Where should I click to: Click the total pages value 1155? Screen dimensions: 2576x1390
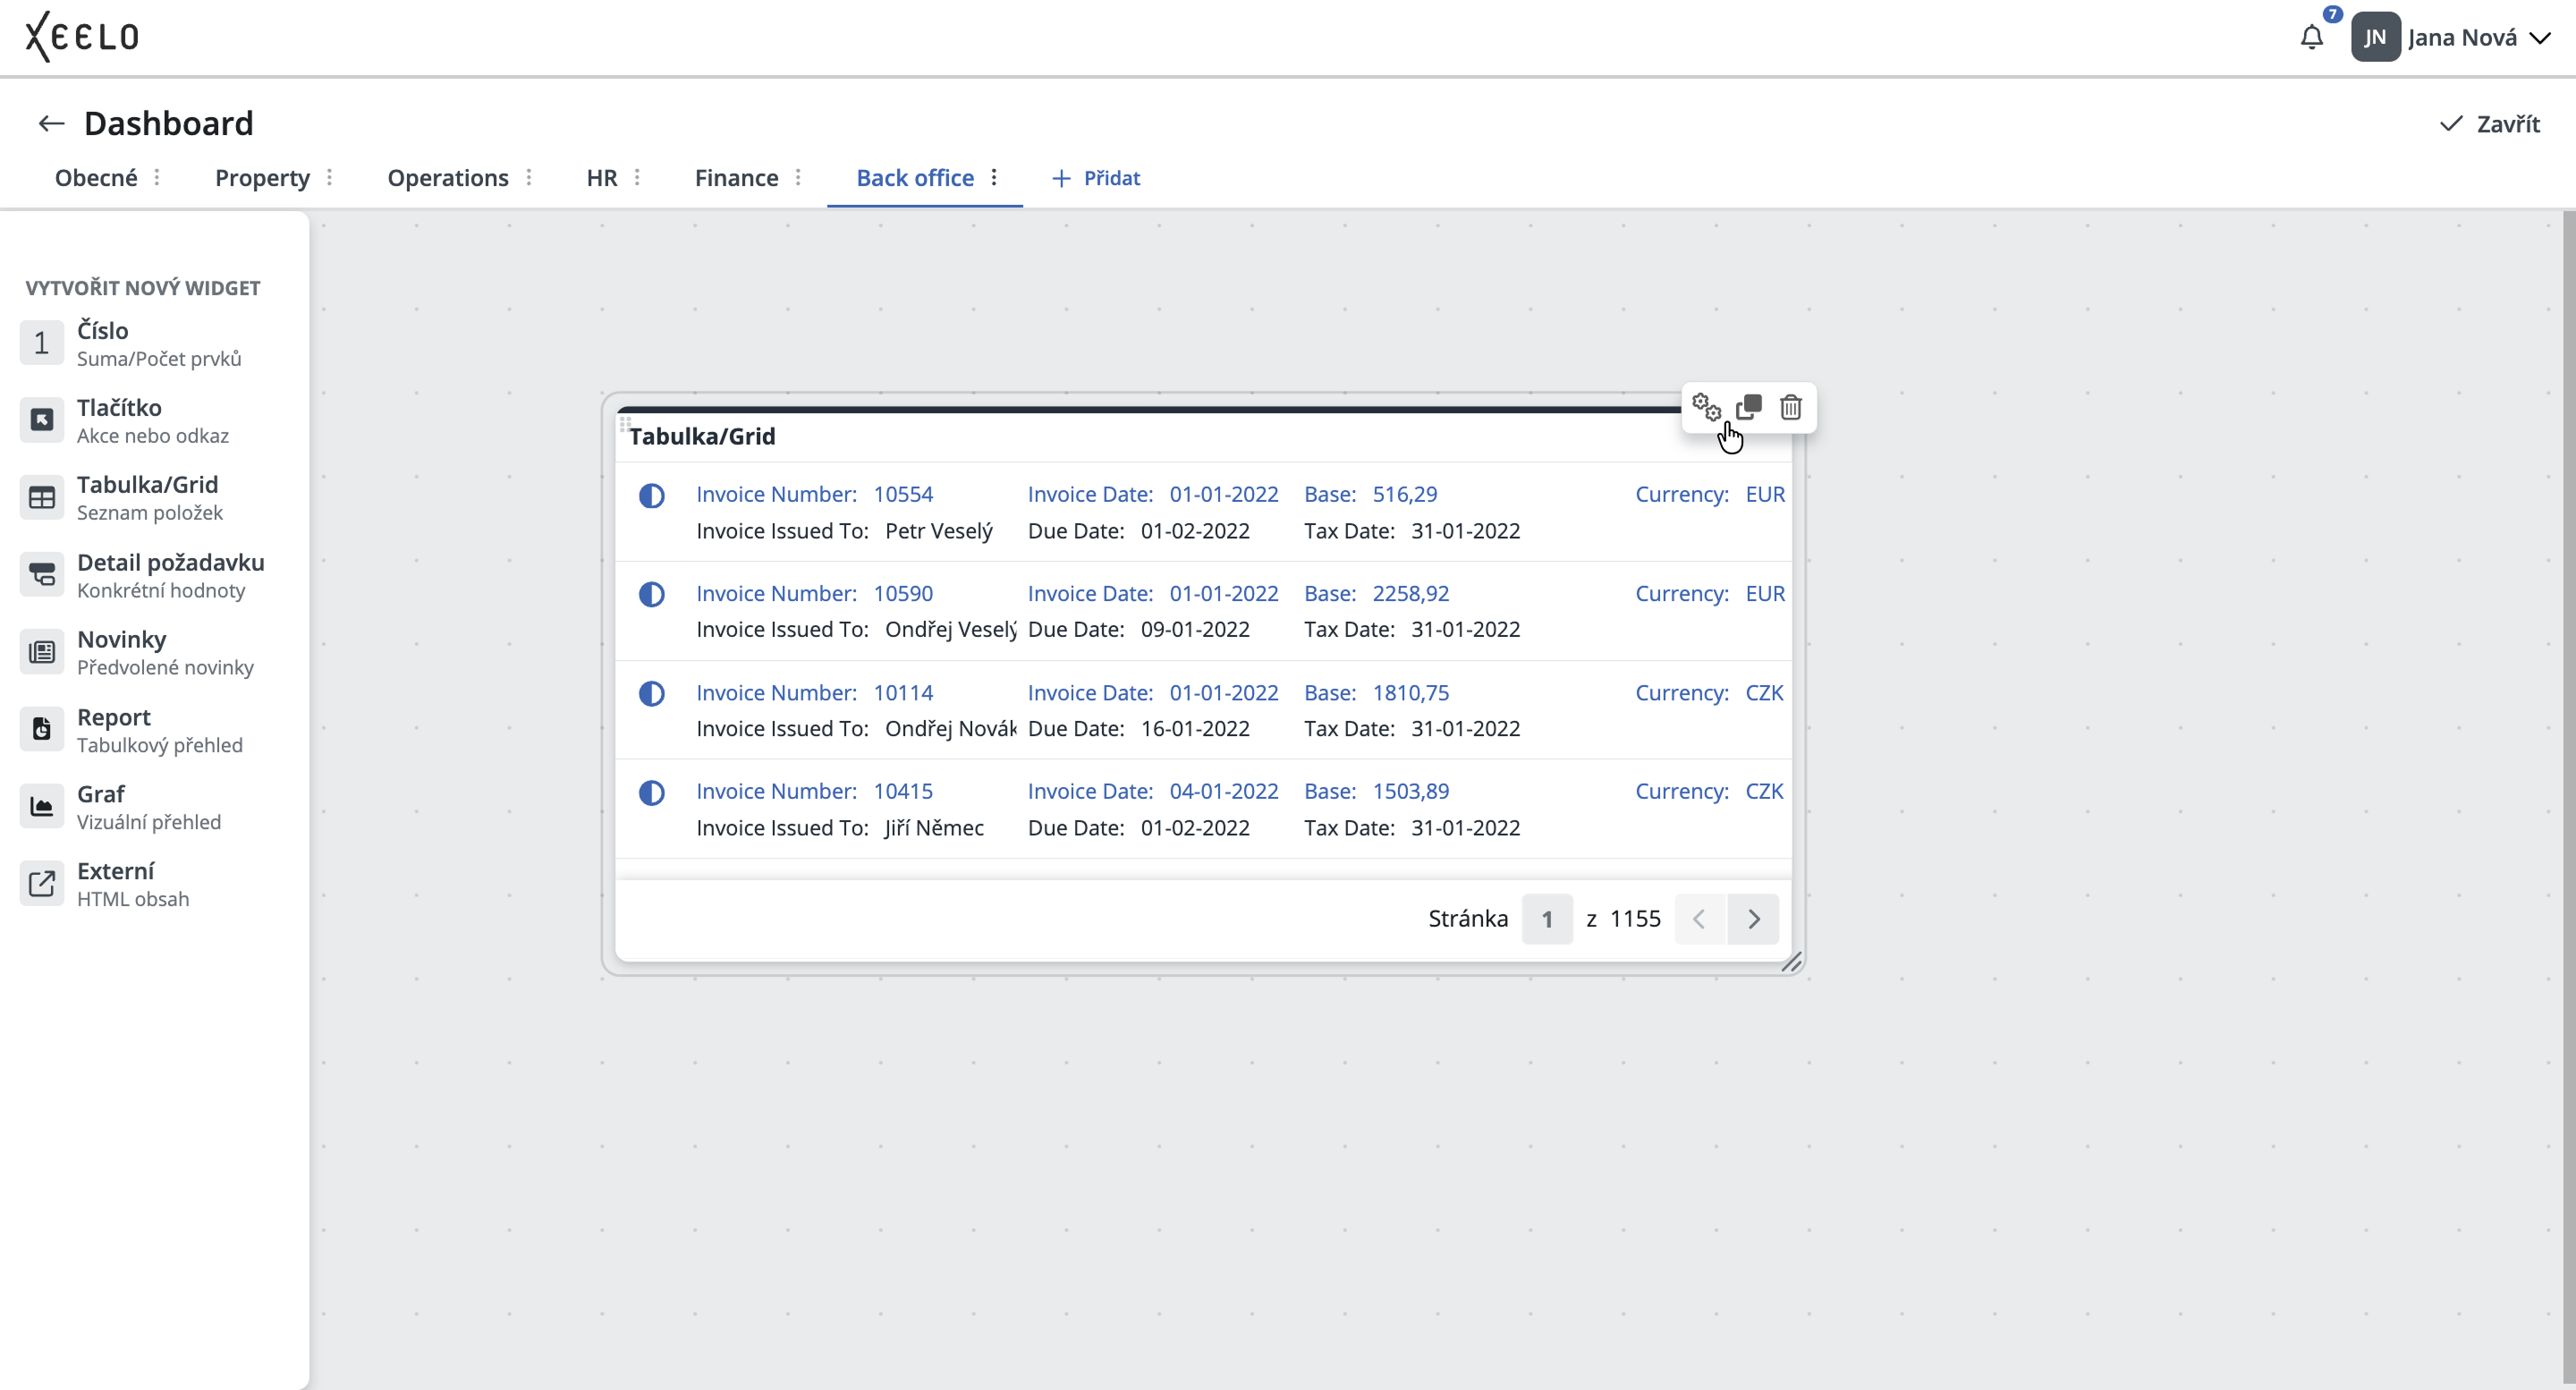pyautogui.click(x=1635, y=919)
